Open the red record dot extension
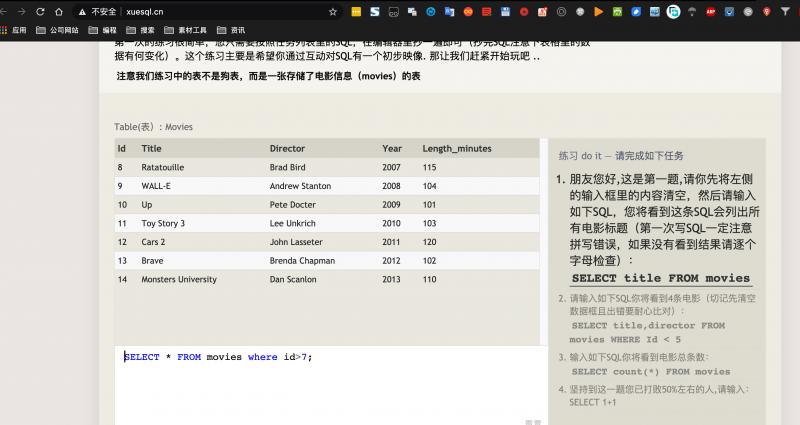The image size is (800, 425). (524, 11)
